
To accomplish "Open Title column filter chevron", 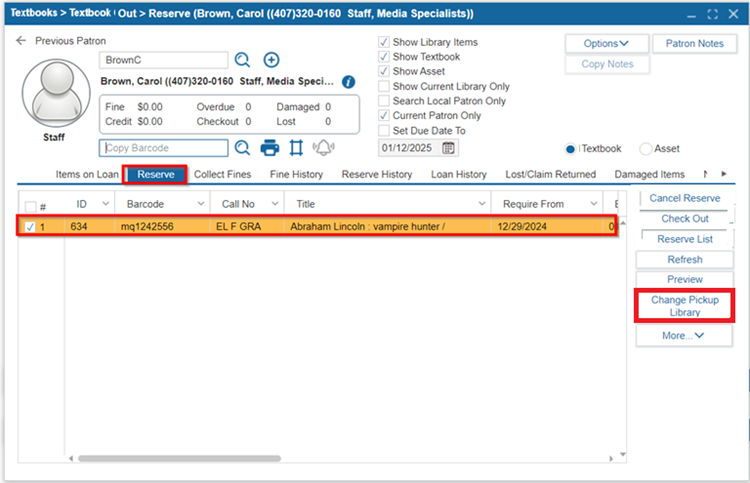I will [x=482, y=204].
